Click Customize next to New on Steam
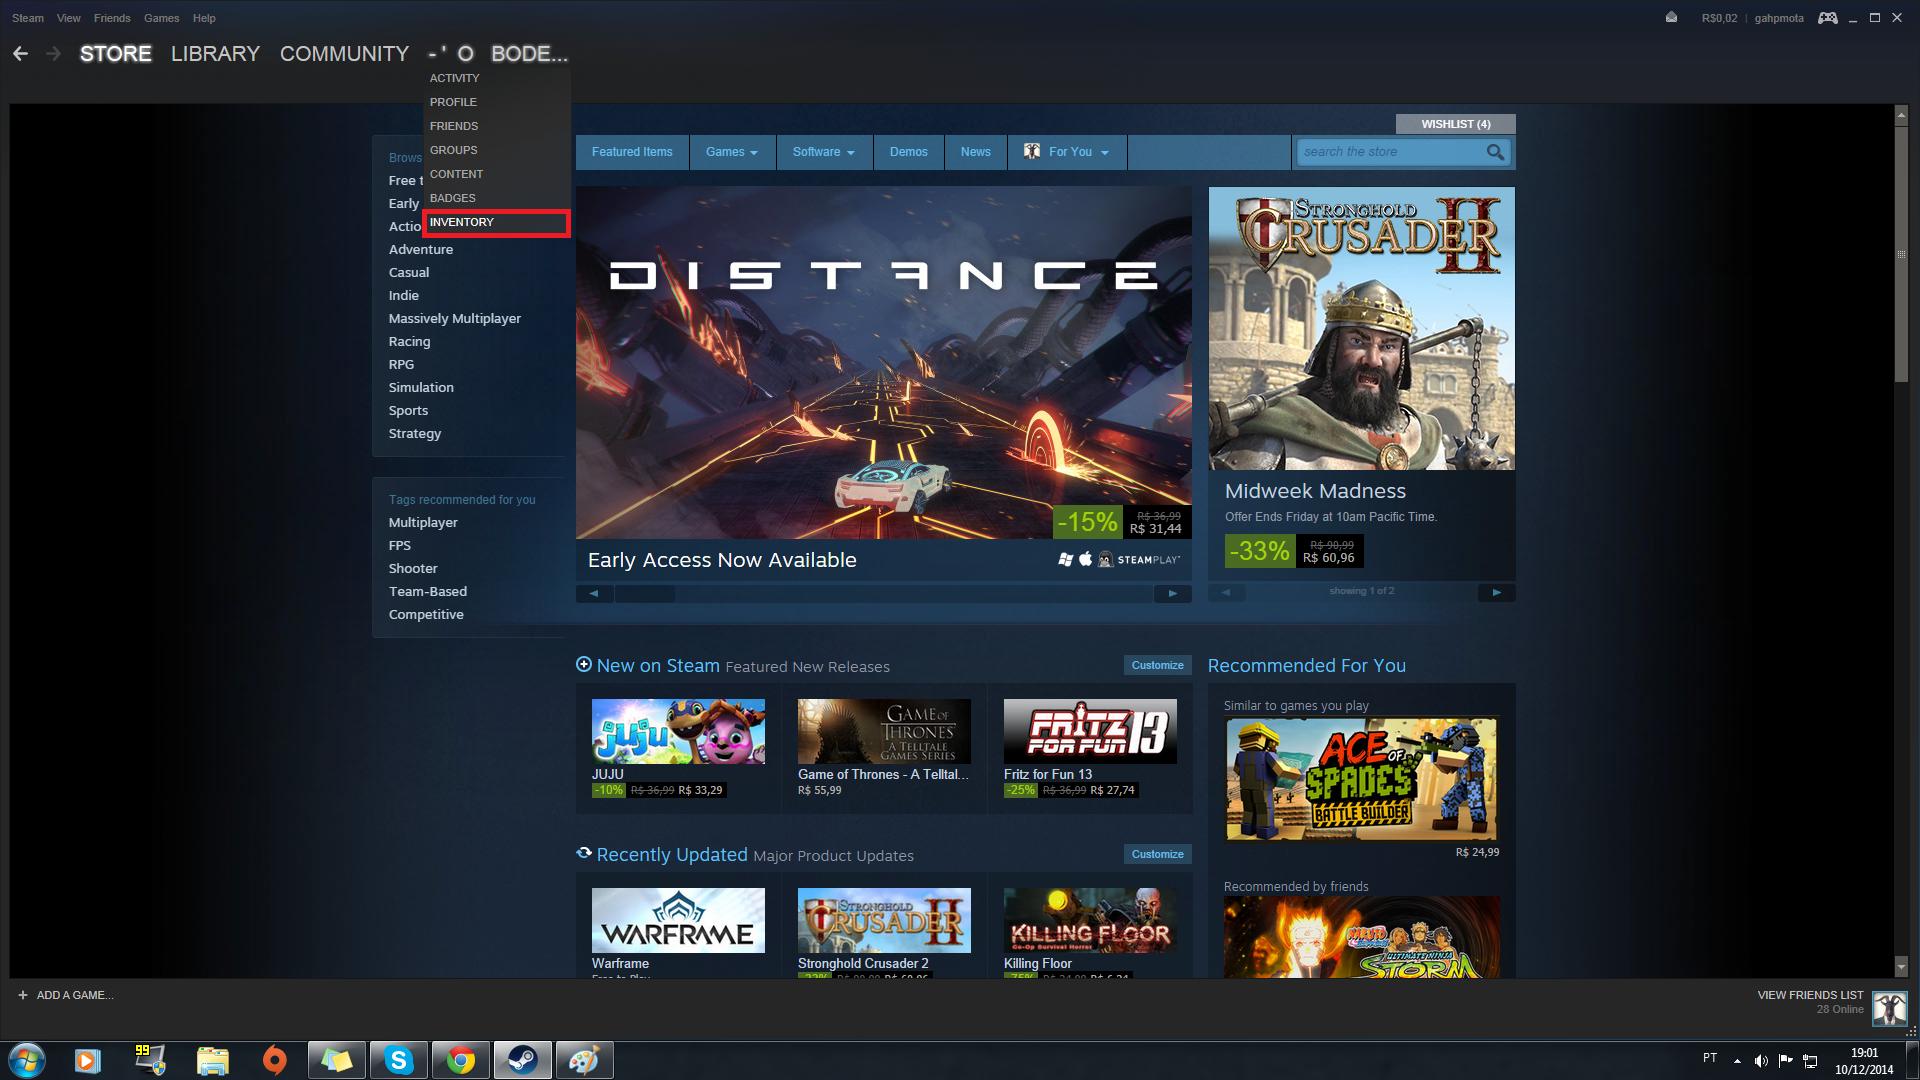Screen dimensions: 1920x1080 click(x=1157, y=665)
